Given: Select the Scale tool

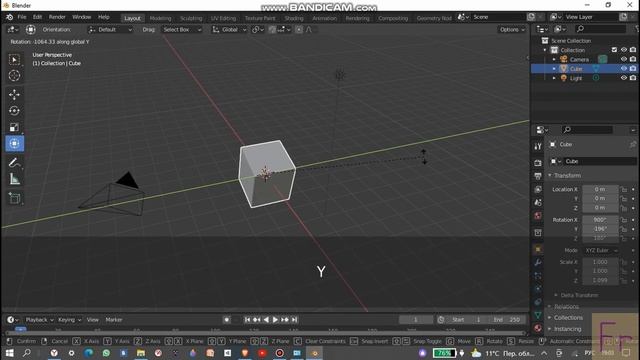Looking at the screenshot, I should [x=14, y=127].
